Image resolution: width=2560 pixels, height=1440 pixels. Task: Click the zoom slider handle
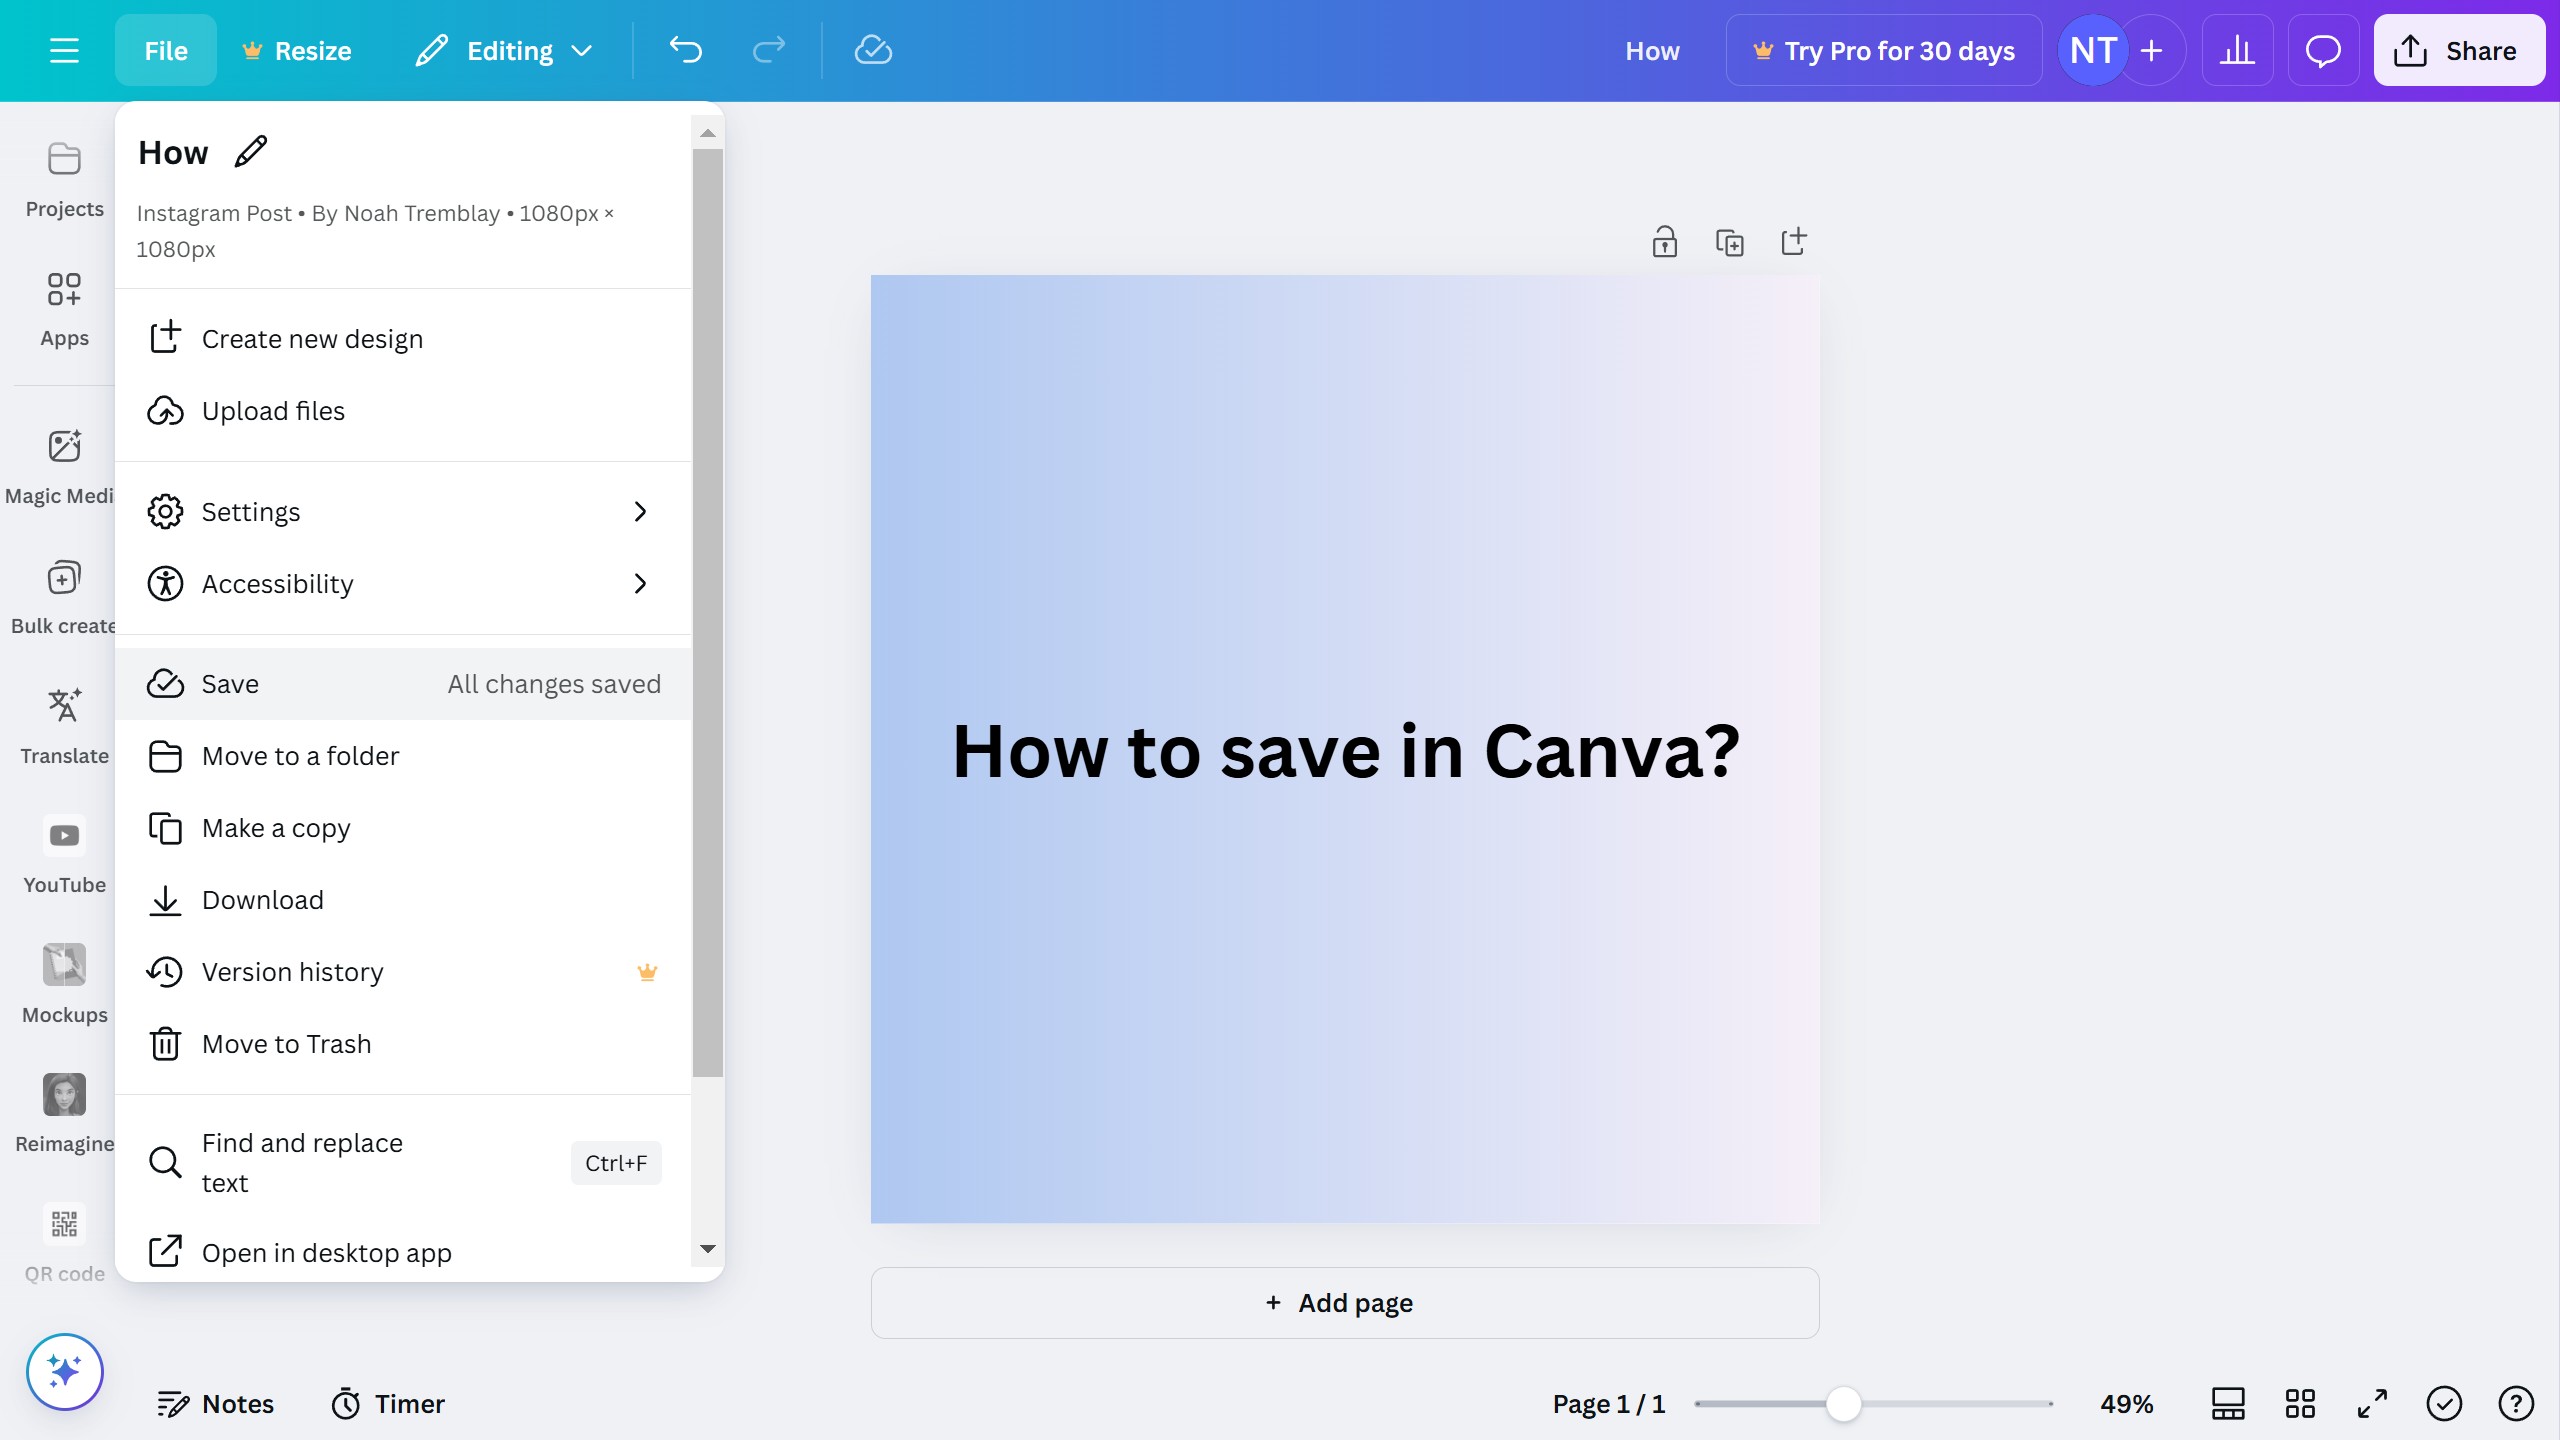click(x=1843, y=1404)
